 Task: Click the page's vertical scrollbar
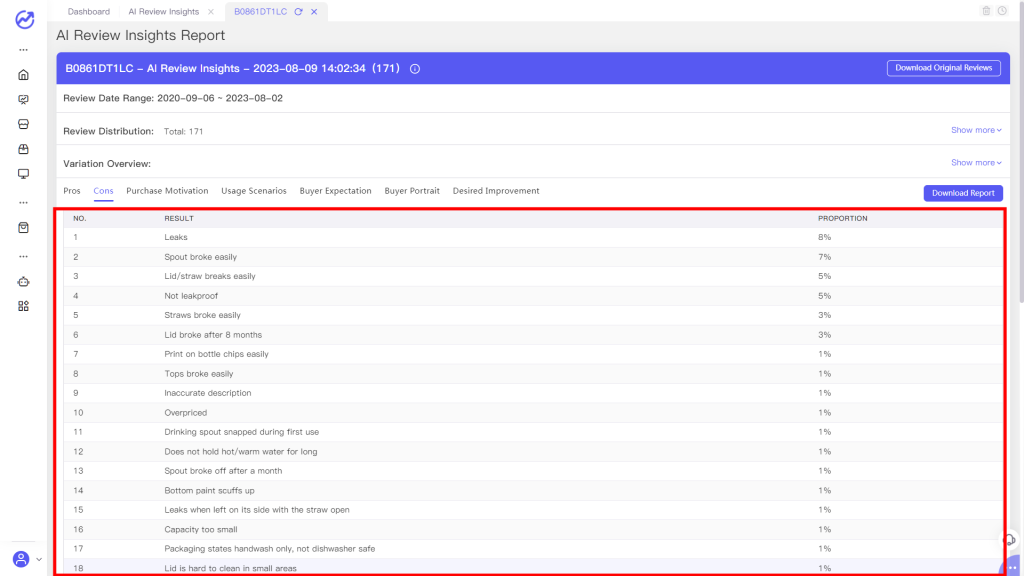coord(1020,150)
